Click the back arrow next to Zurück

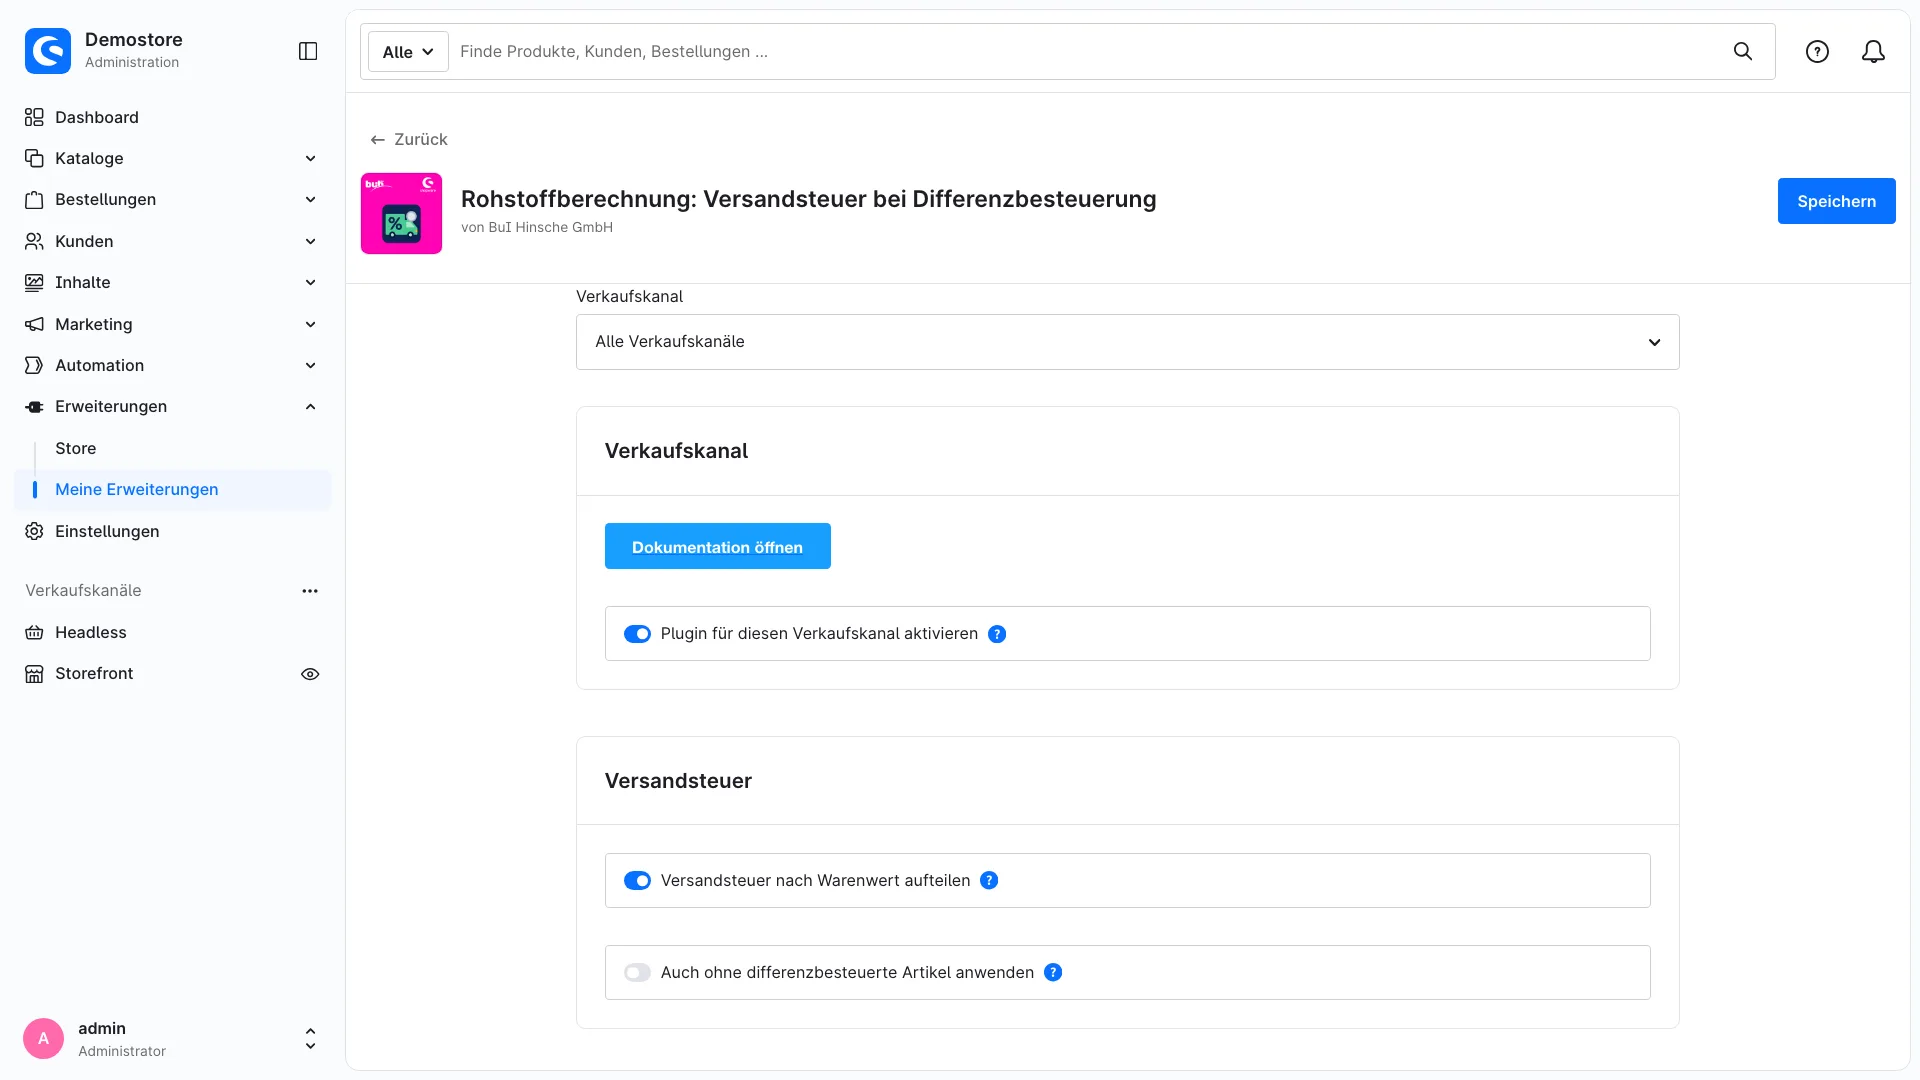pos(377,140)
